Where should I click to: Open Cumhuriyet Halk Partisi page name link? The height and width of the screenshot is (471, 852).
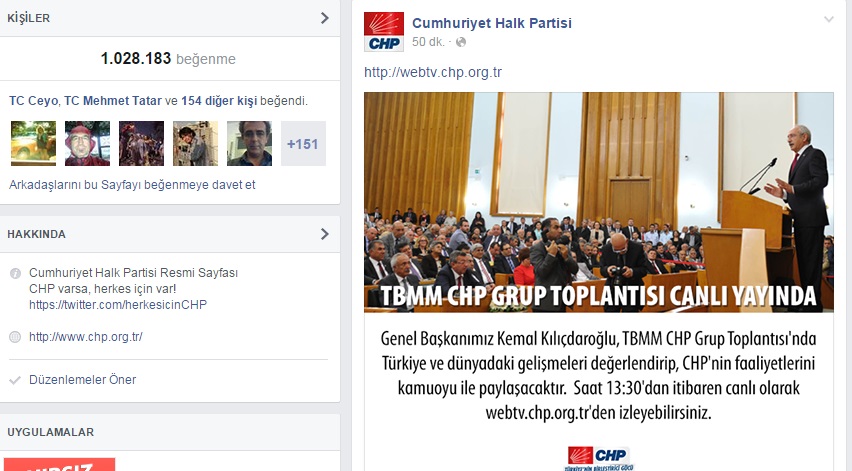tap(492, 23)
